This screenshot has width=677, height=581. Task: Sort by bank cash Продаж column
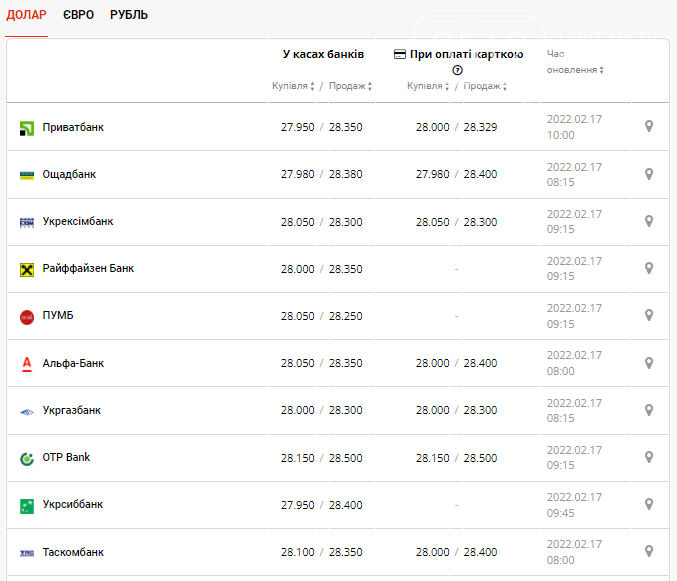[350, 86]
